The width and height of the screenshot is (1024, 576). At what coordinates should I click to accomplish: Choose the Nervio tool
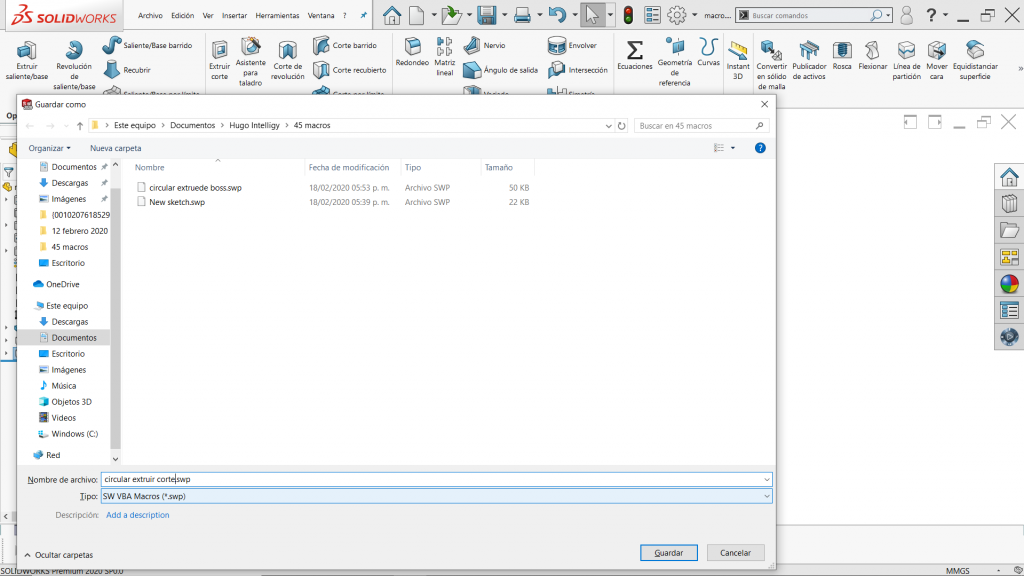coord(485,45)
